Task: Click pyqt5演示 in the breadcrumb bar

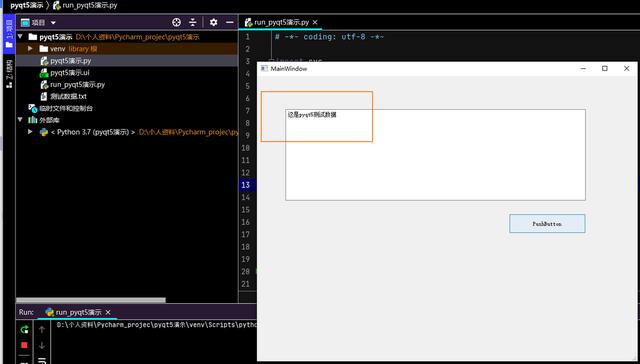Action: (27, 6)
